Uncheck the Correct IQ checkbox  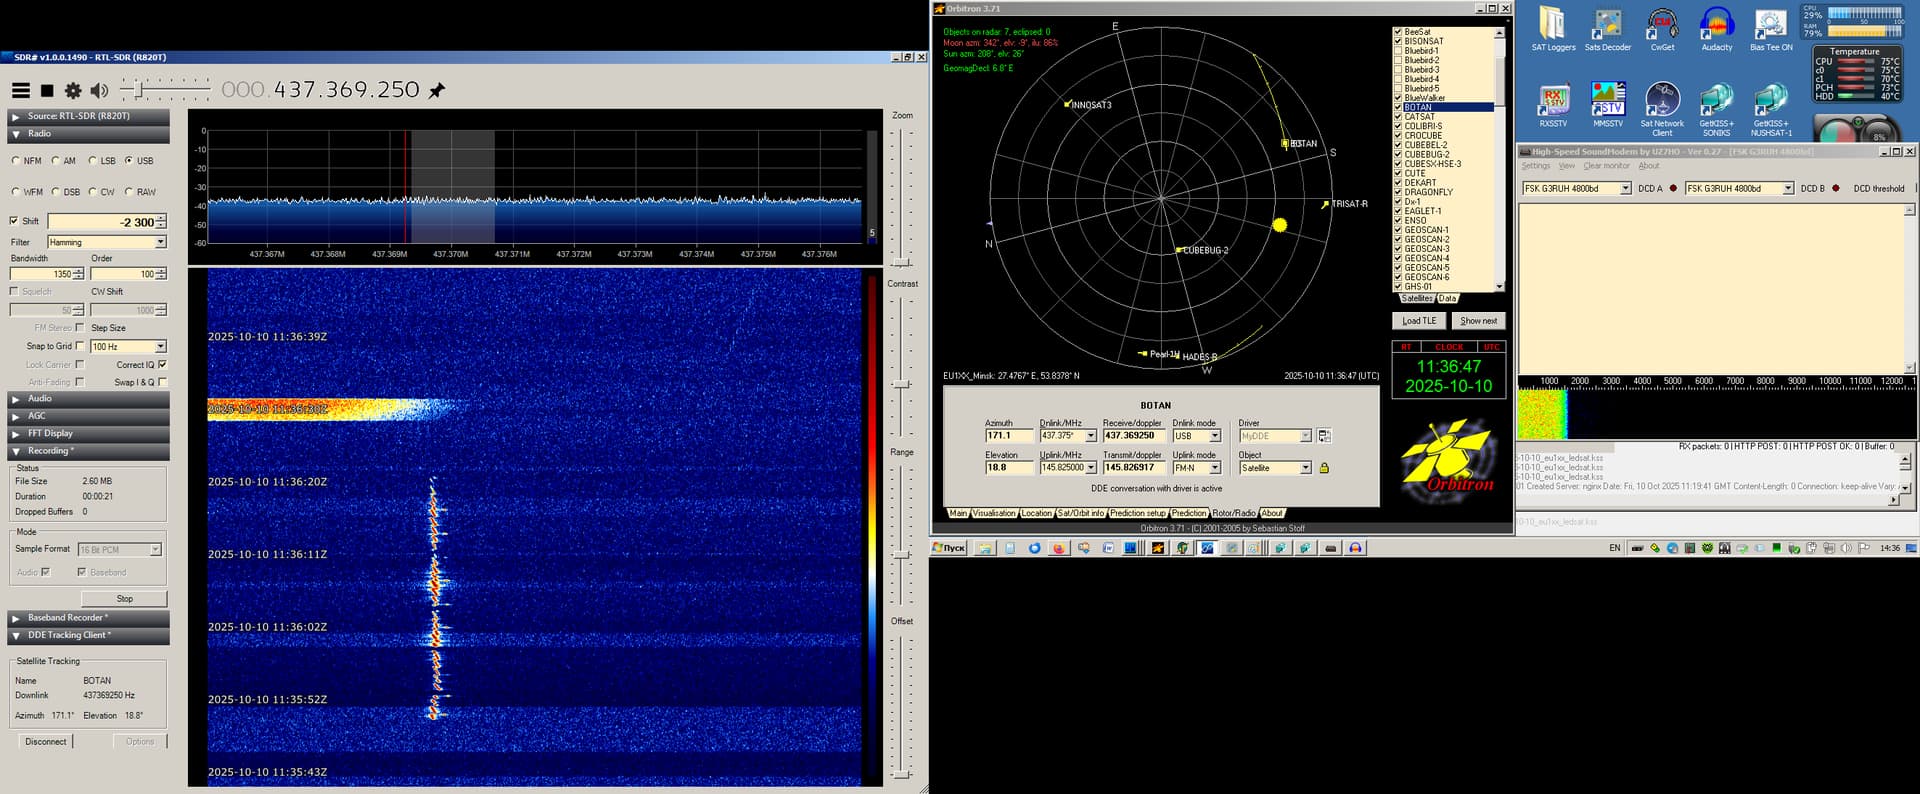point(162,365)
